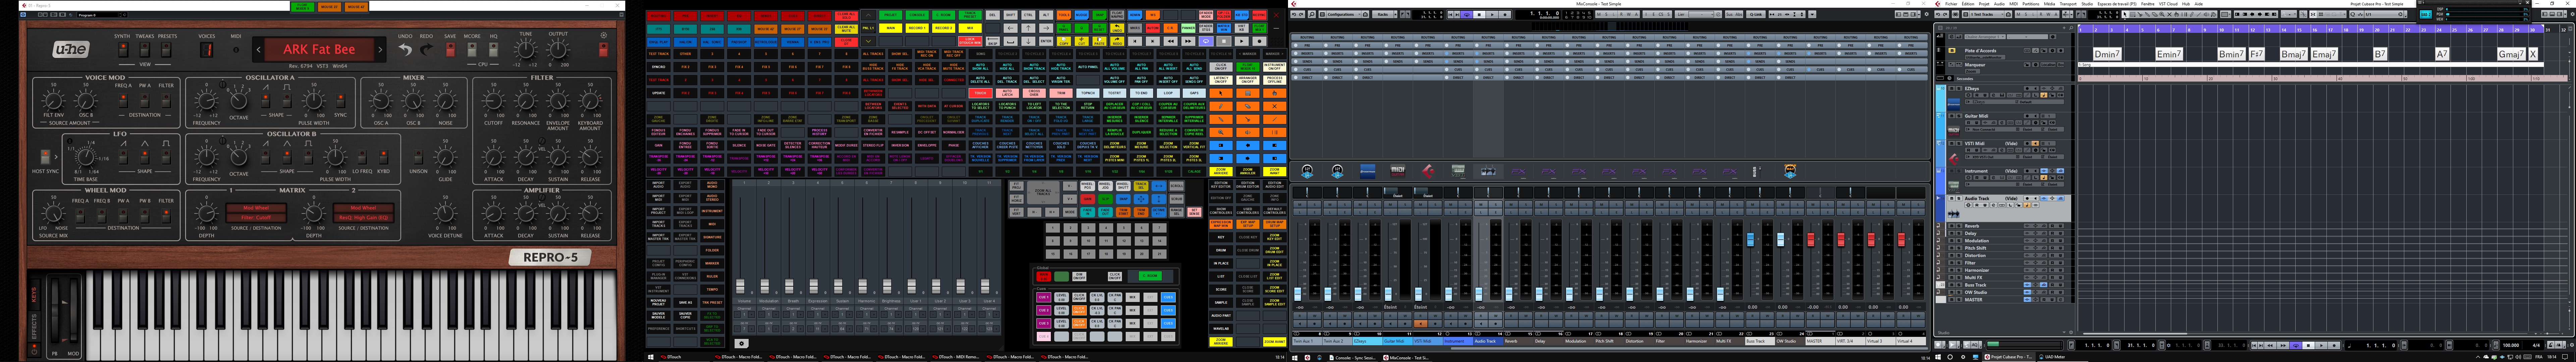Click the Repro-5 undo arrow
The width and height of the screenshot is (2576, 362).
[405, 50]
